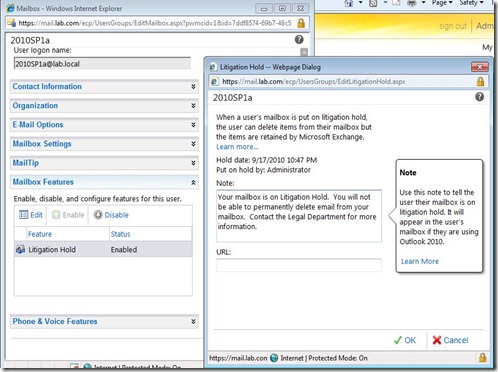Click the Internet Explorer icon in Mailbox title bar
This screenshot has height=372, width=498.
click(11, 8)
